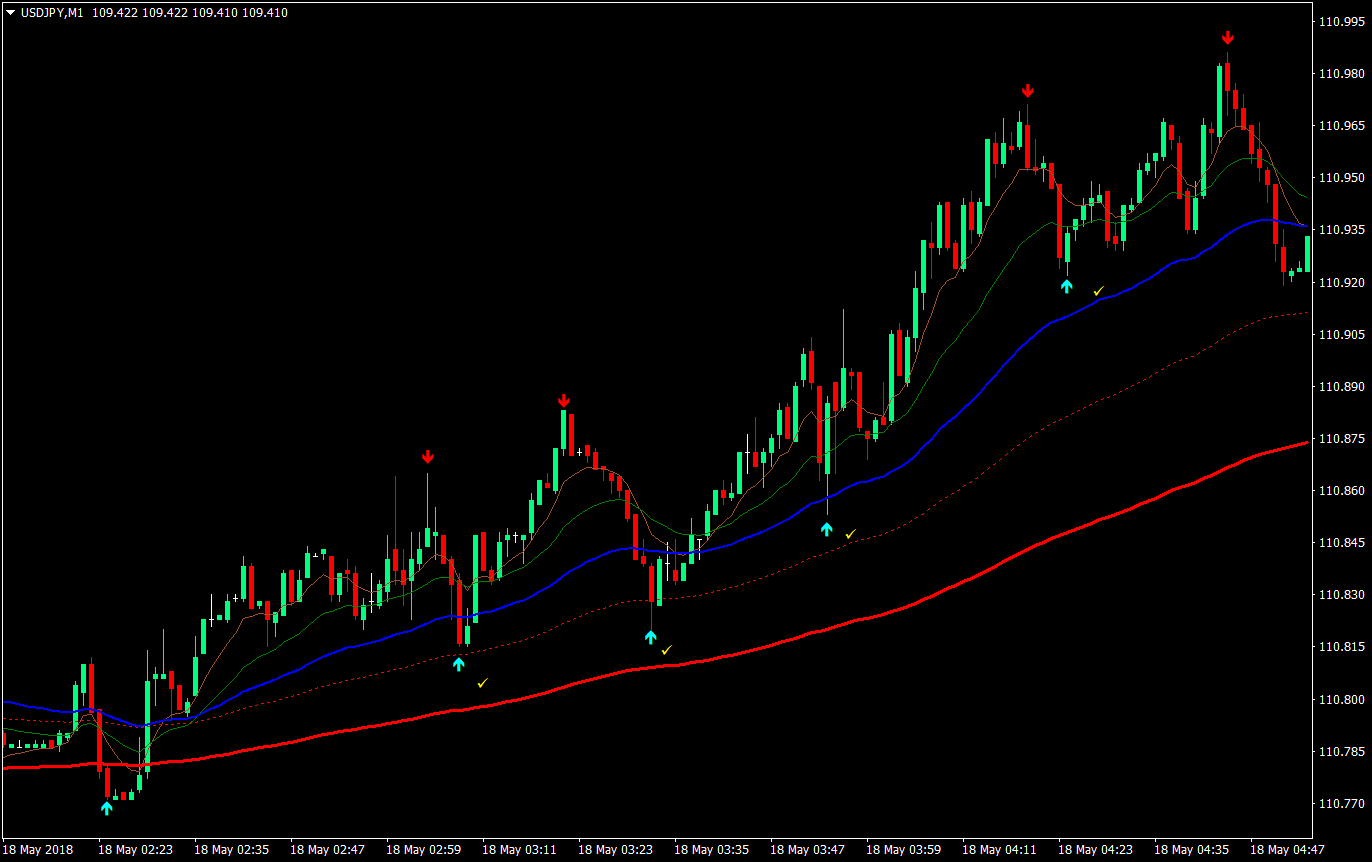Click the 110.920 price label
Screen dimensions: 1372x862
click(1342, 282)
